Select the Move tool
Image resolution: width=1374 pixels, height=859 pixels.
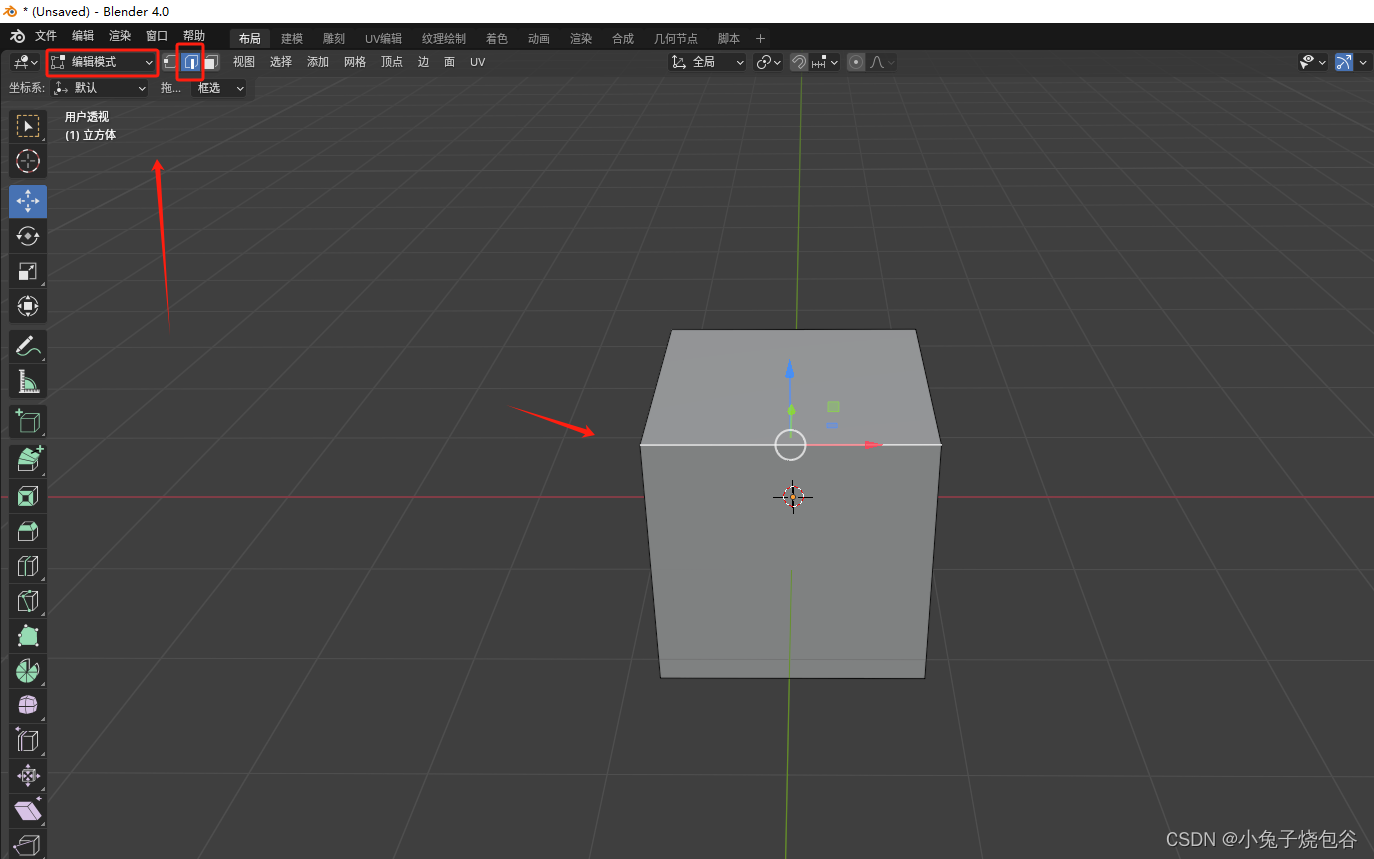(28, 201)
